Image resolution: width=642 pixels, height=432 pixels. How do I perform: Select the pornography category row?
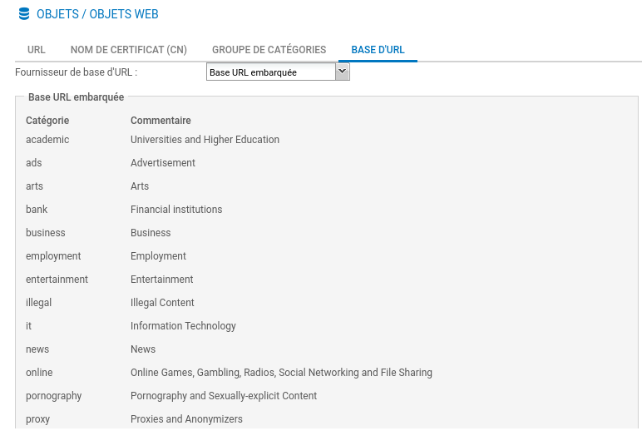(x=54, y=396)
